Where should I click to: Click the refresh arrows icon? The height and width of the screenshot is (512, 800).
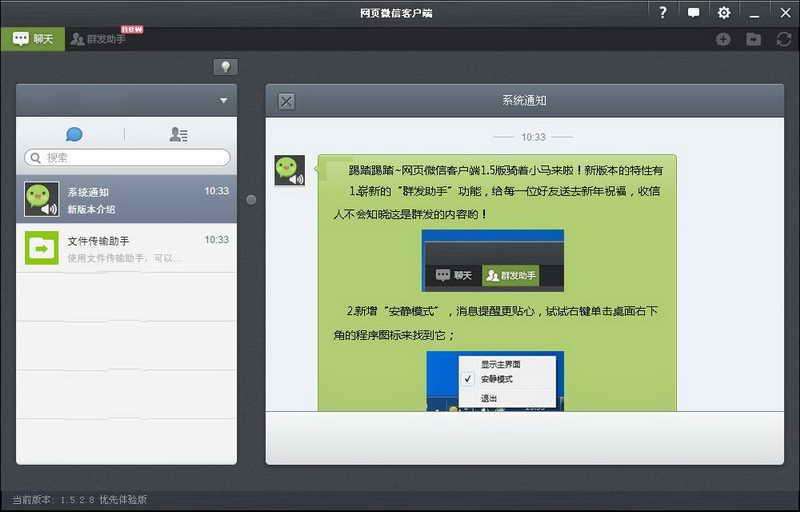[x=784, y=39]
